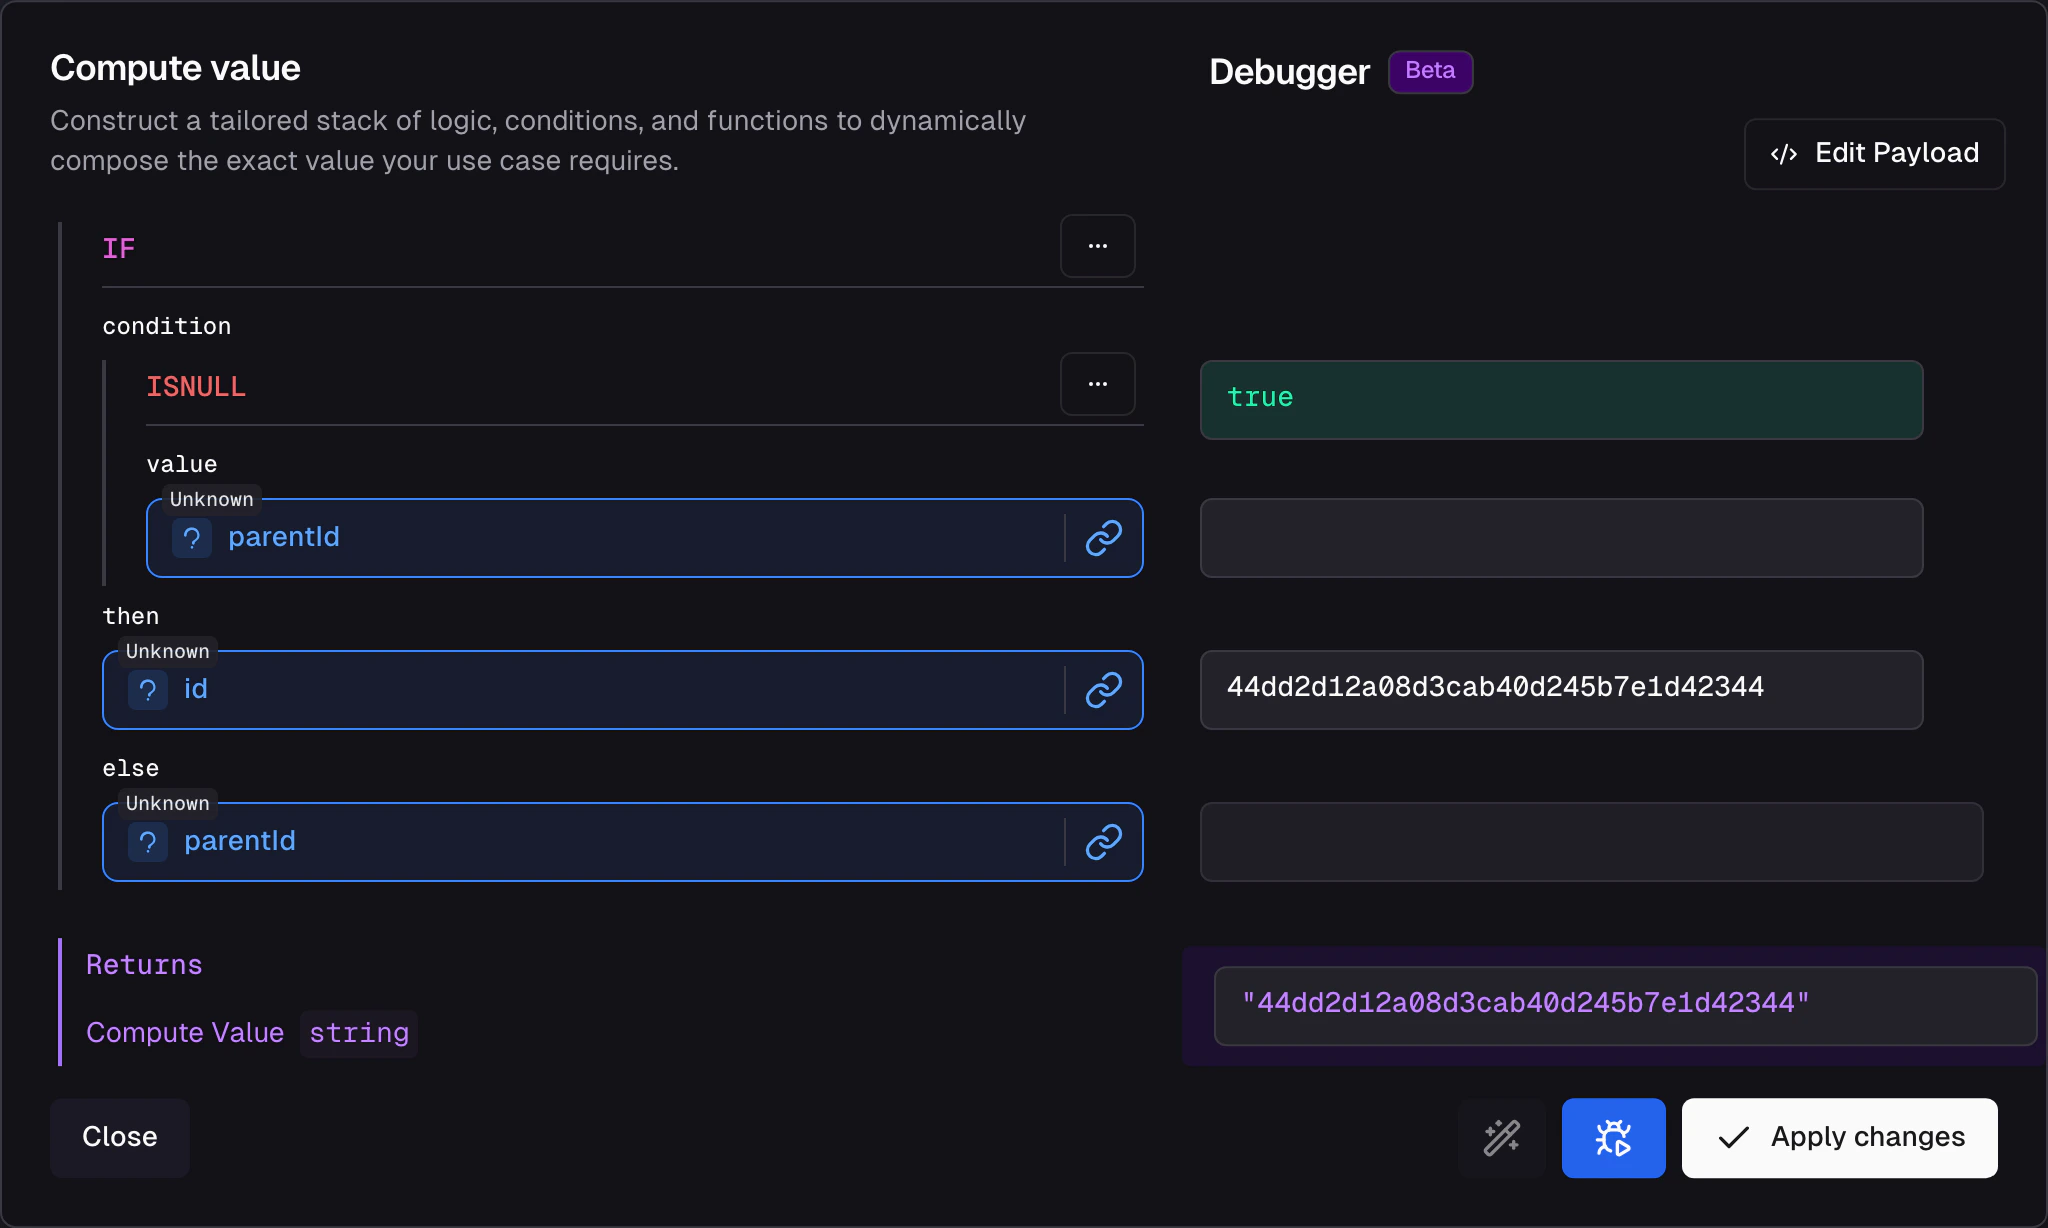The height and width of the screenshot is (1228, 2048).
Task: Open the IF block options menu
Action: [1097, 246]
